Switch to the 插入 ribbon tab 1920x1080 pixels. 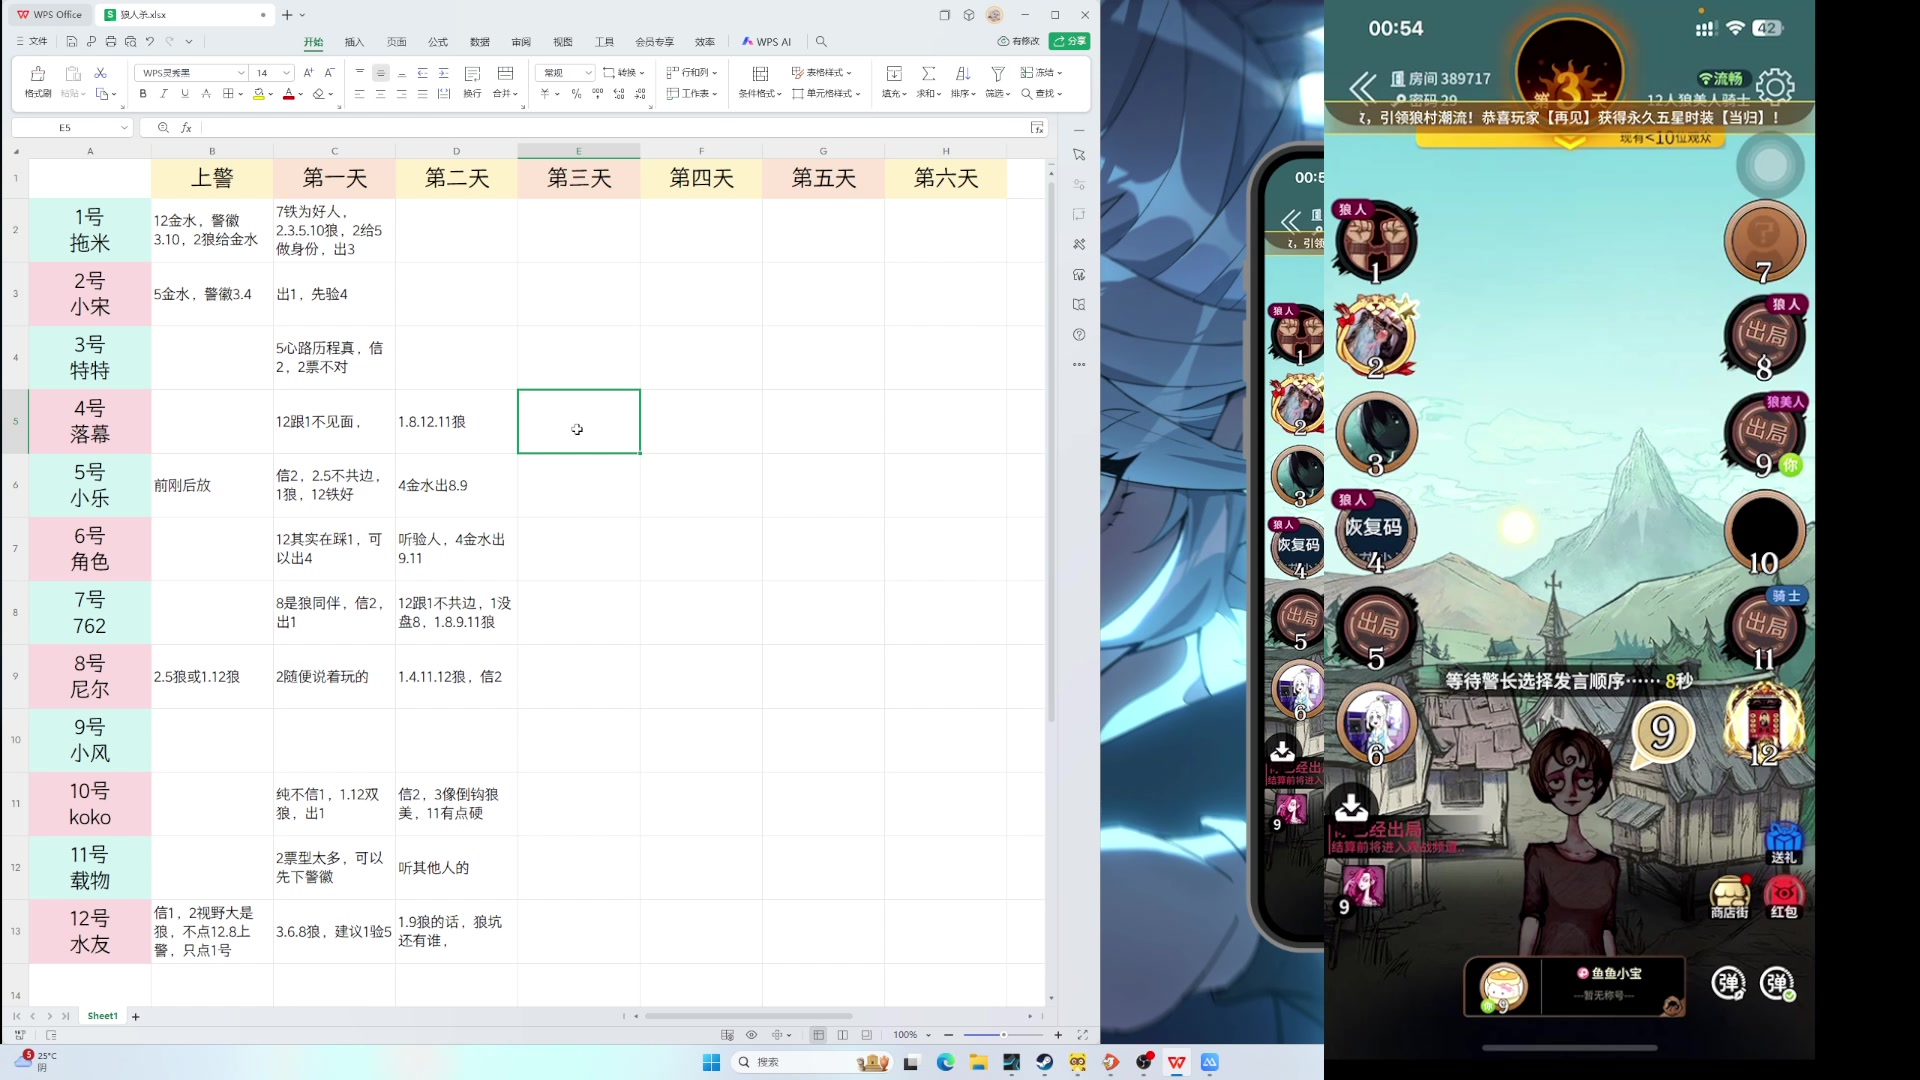click(354, 42)
